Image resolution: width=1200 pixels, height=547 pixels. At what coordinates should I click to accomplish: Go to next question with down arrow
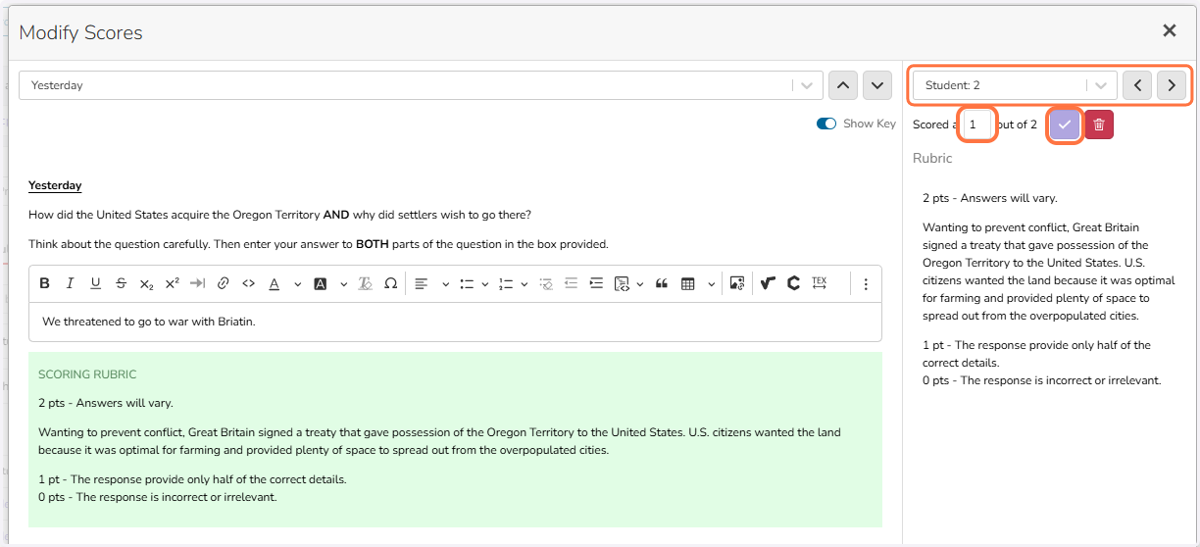point(877,85)
